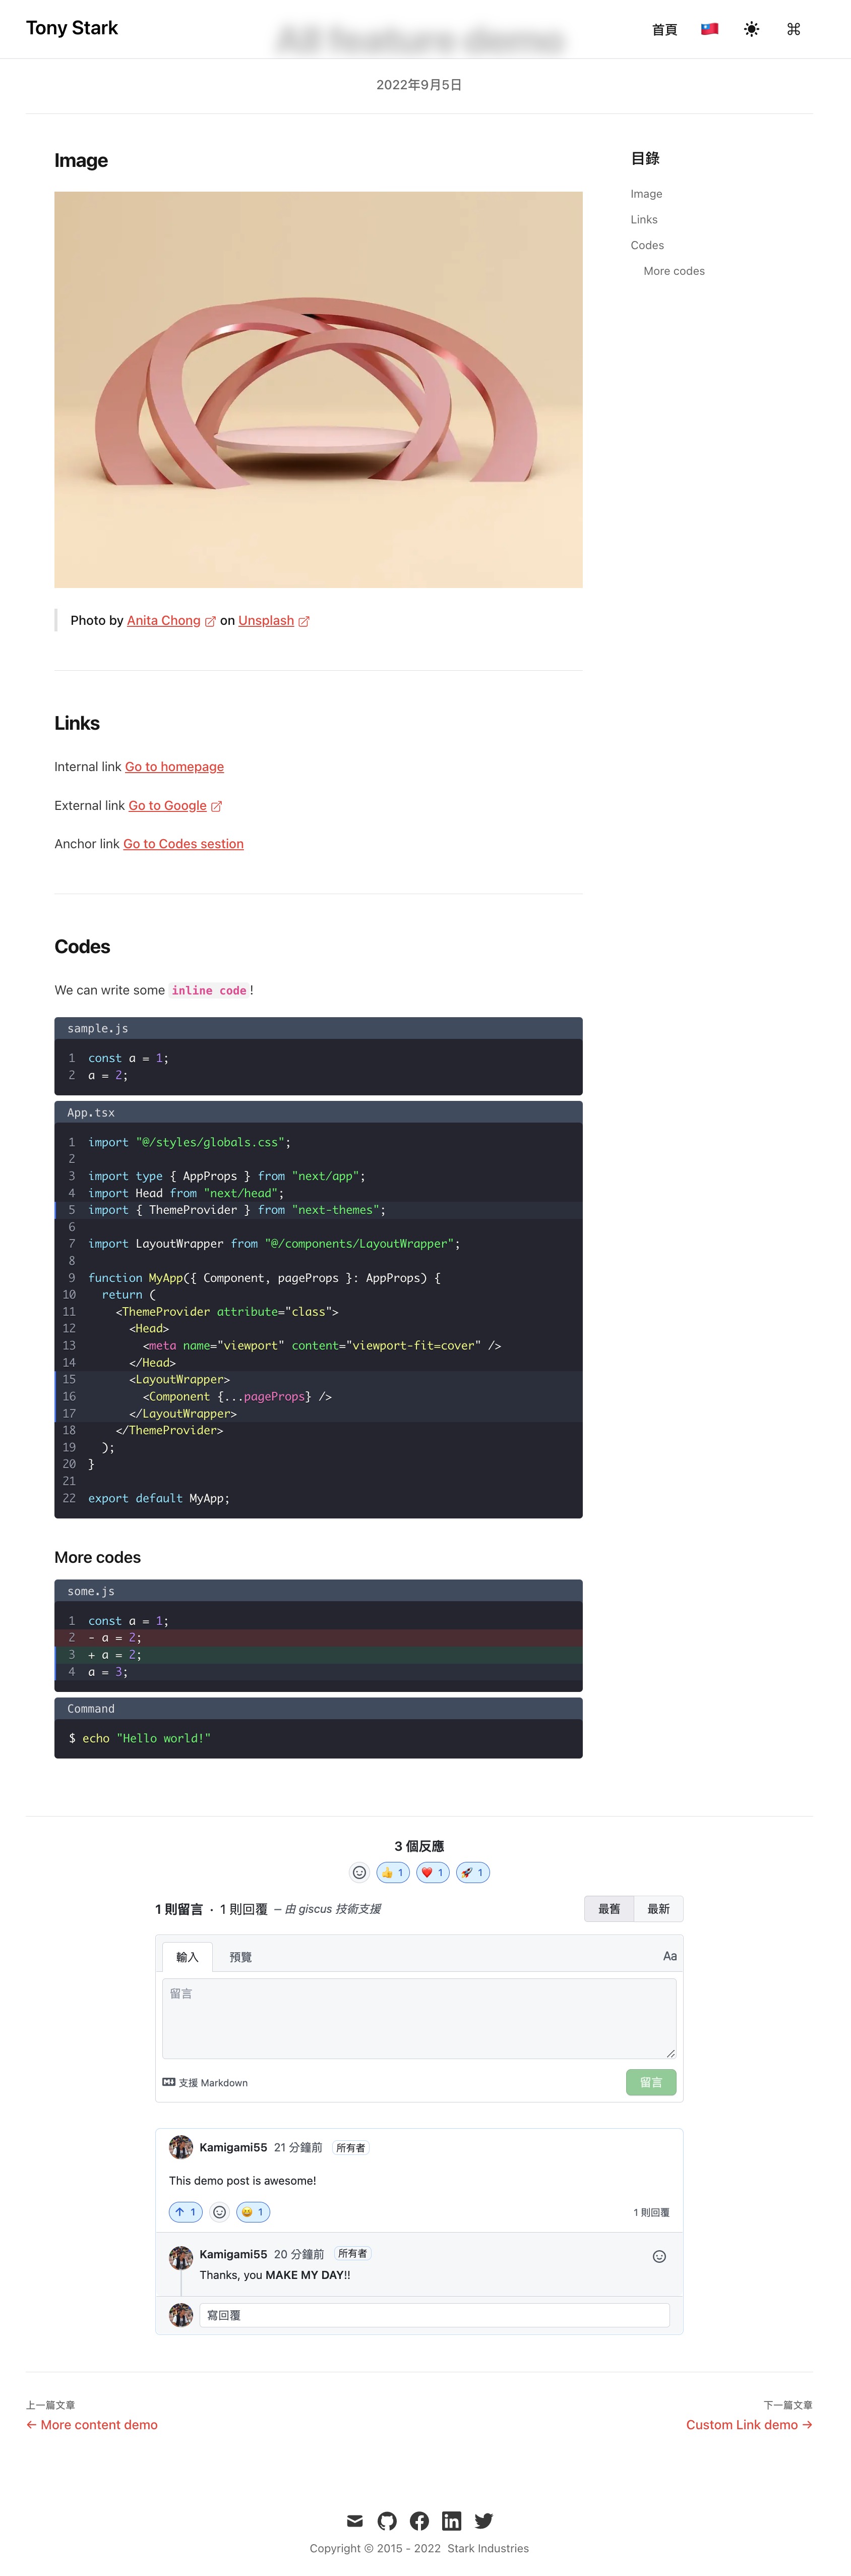851x2576 pixels.
Task: Add a reaction to the reply comment
Action: [x=659, y=2257]
